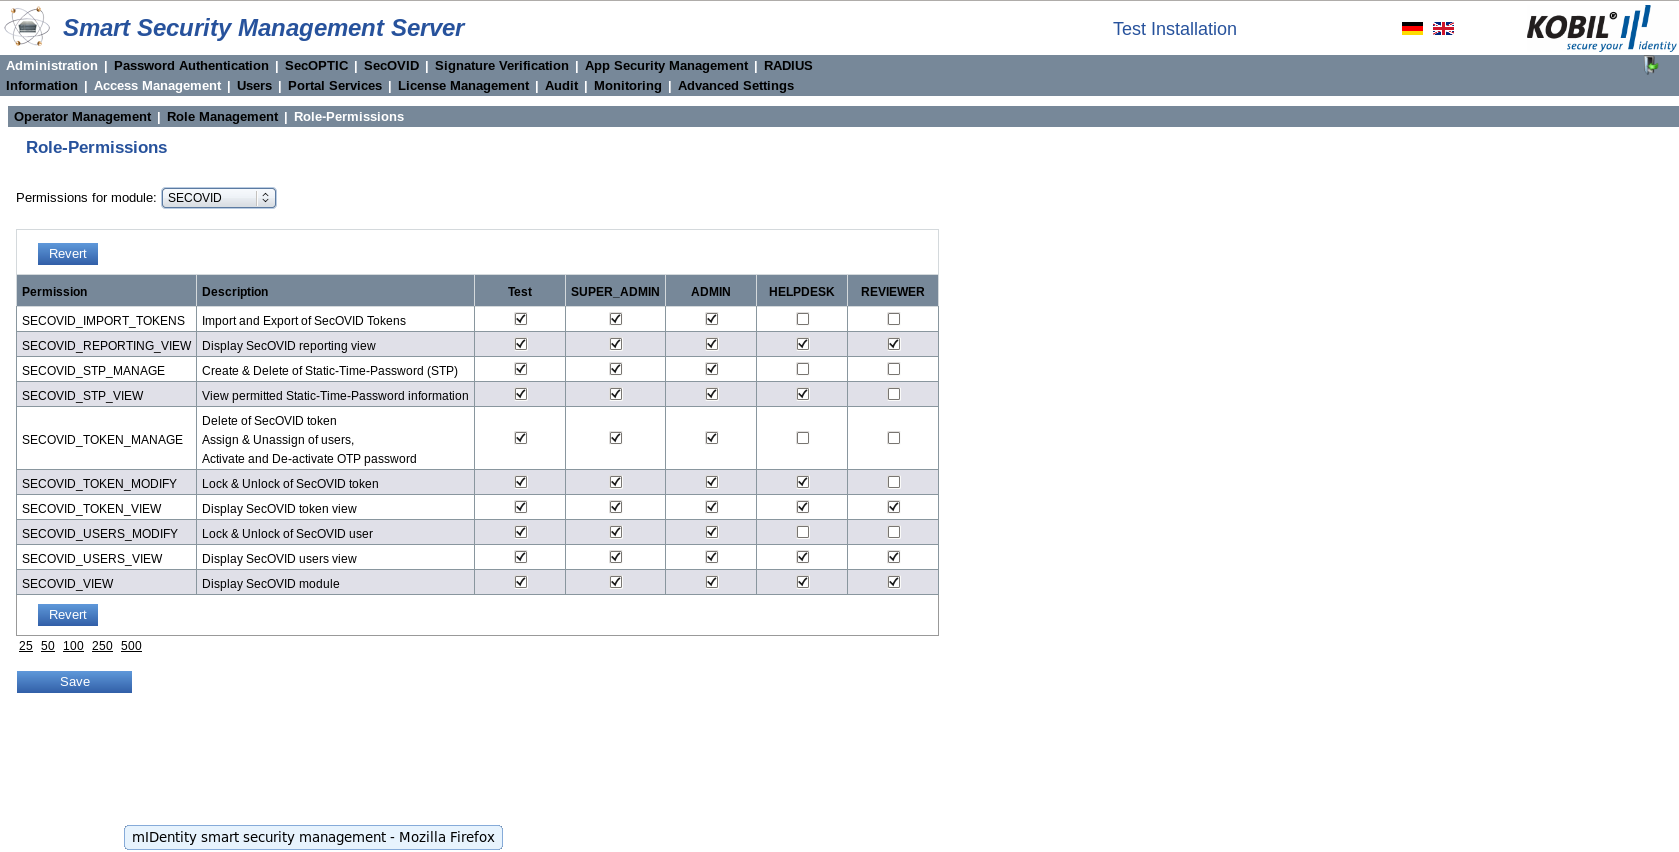
Task: Click 'Display SecOVID module' description
Action: (x=271, y=584)
